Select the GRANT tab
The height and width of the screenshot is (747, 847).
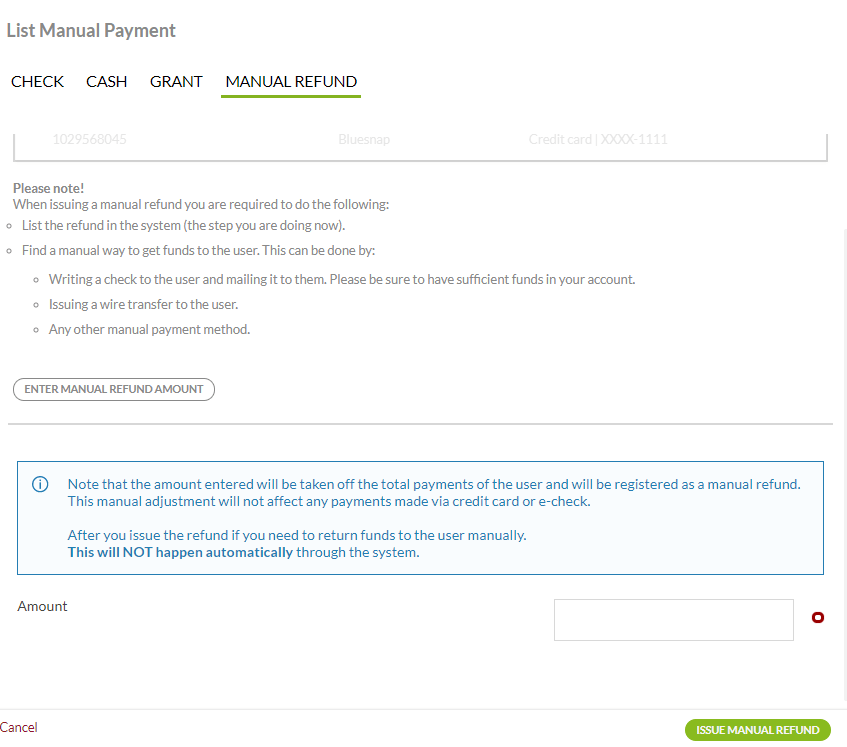176,82
